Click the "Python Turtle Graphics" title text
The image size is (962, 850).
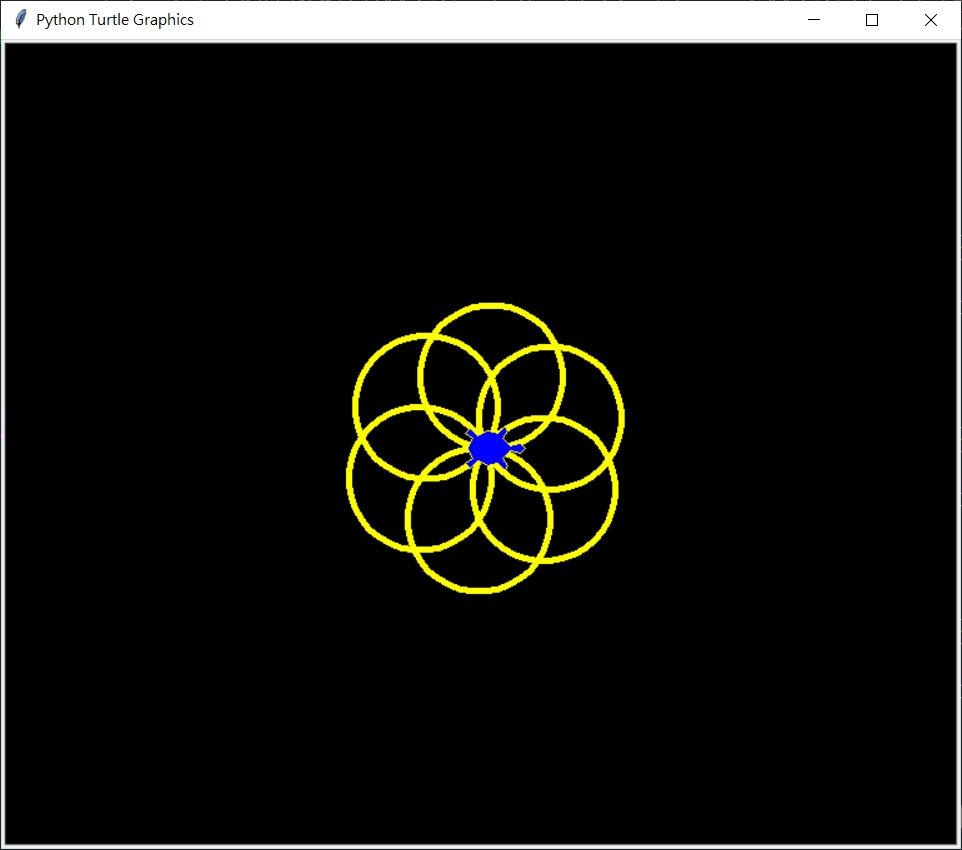click(115, 20)
